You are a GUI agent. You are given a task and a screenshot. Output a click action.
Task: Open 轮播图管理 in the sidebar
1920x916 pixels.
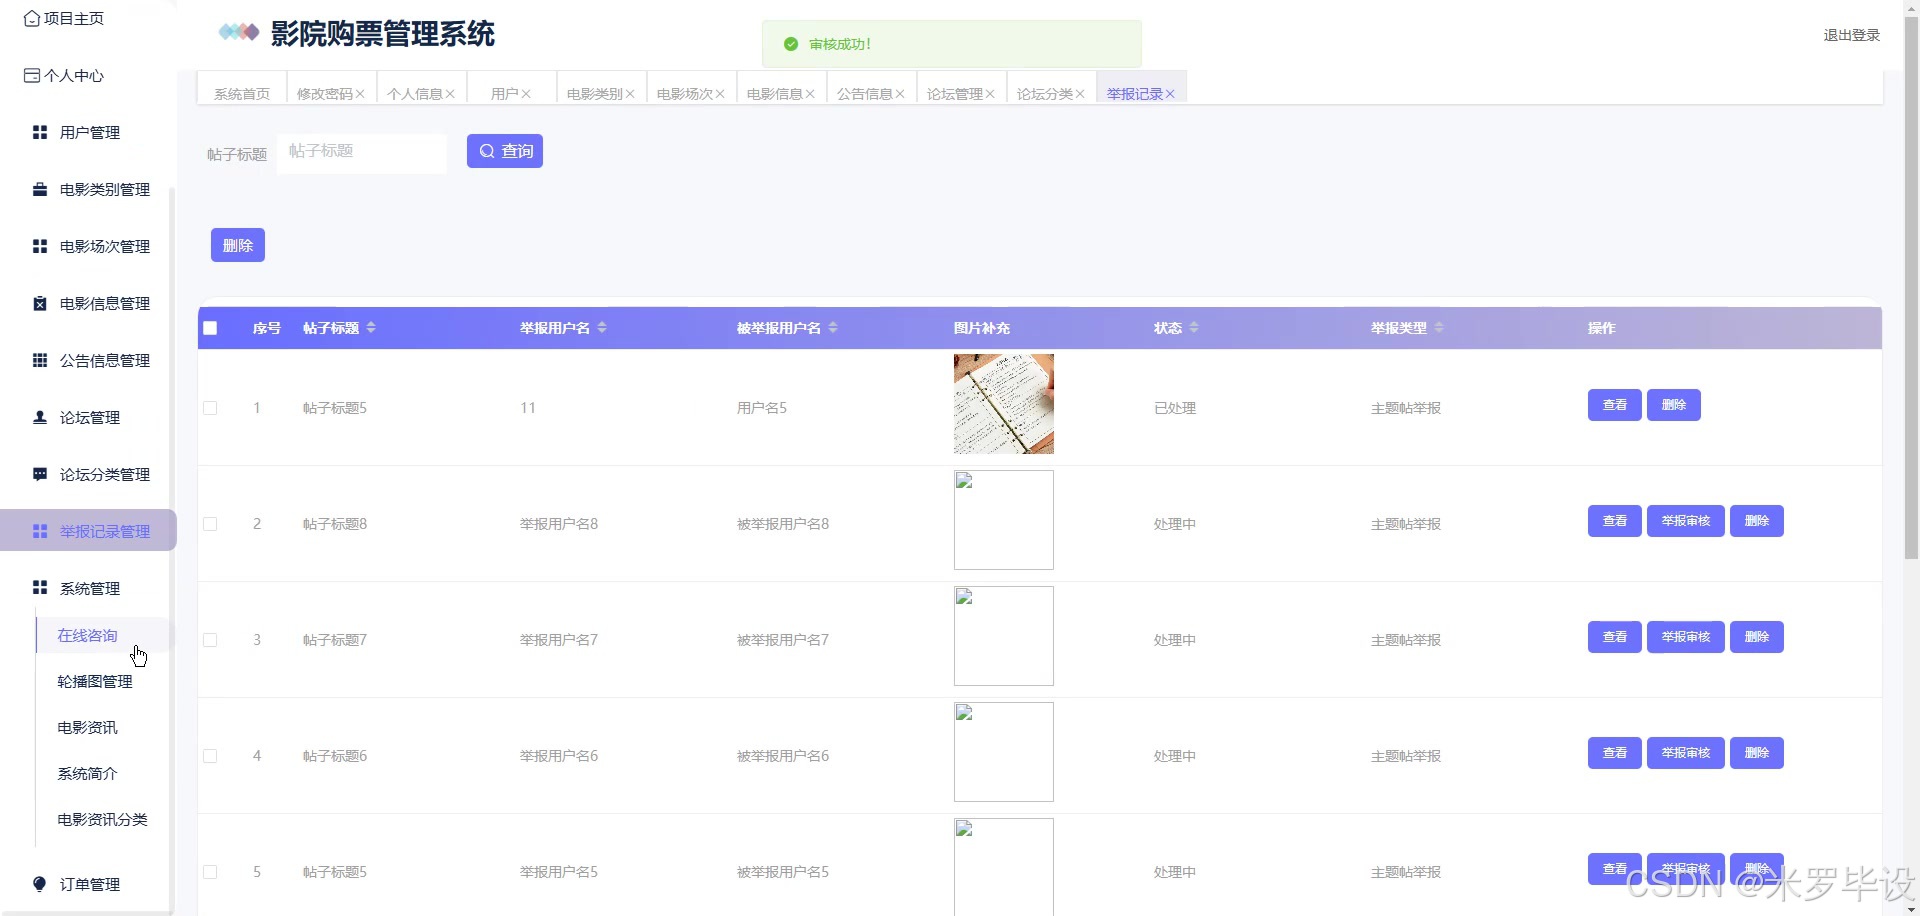(x=95, y=682)
